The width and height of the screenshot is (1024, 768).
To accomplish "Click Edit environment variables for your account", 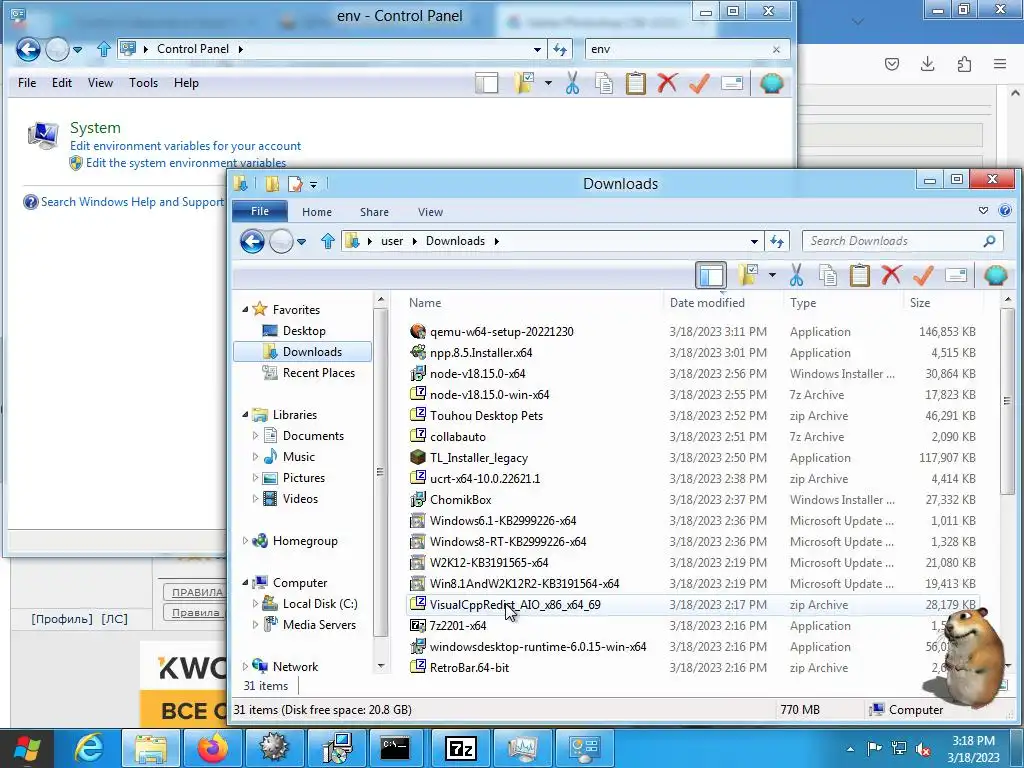I will [185, 146].
